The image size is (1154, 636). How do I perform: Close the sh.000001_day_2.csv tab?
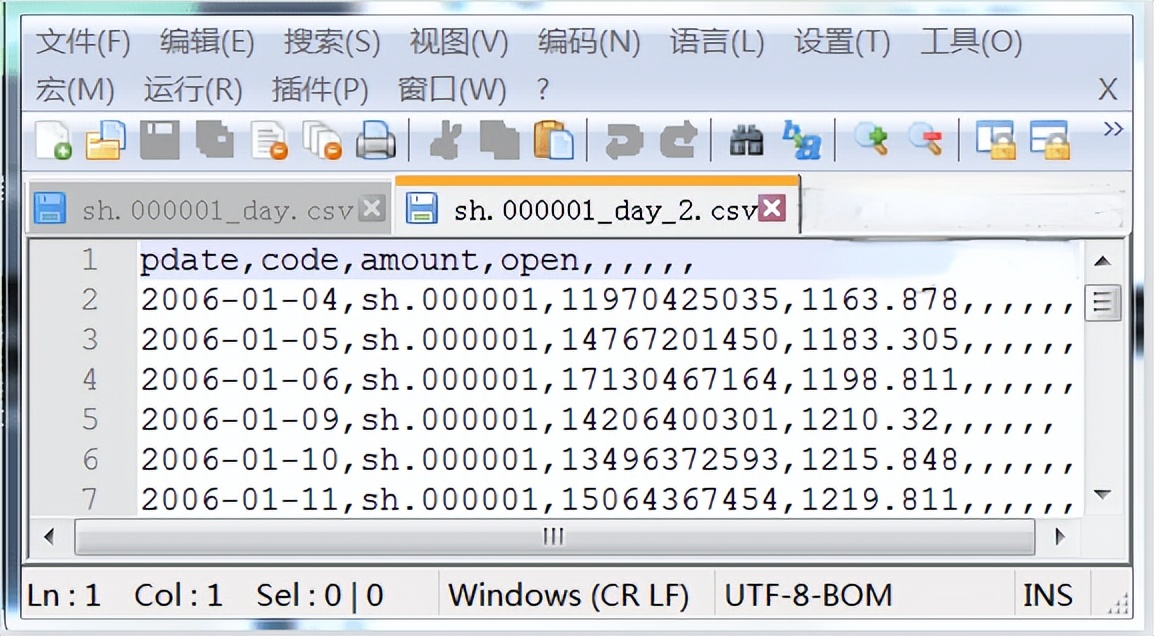pyautogui.click(x=772, y=208)
